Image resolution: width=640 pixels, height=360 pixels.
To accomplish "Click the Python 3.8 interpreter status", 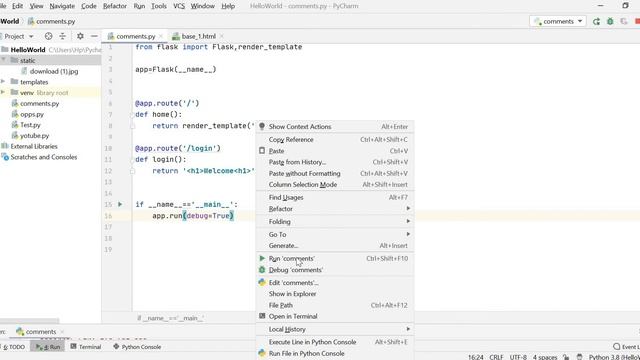I will [614, 357].
